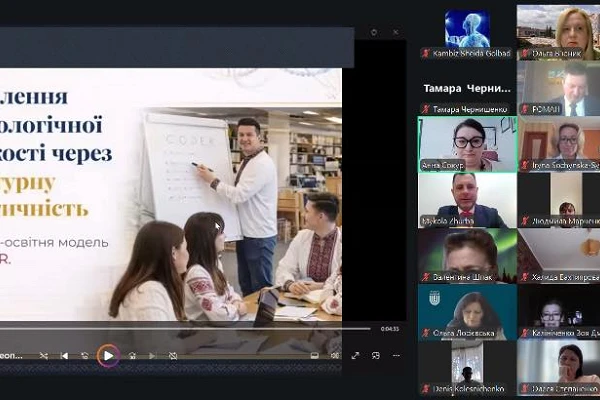Select Kambiz Sheida Golbad's participant tile

(466, 31)
